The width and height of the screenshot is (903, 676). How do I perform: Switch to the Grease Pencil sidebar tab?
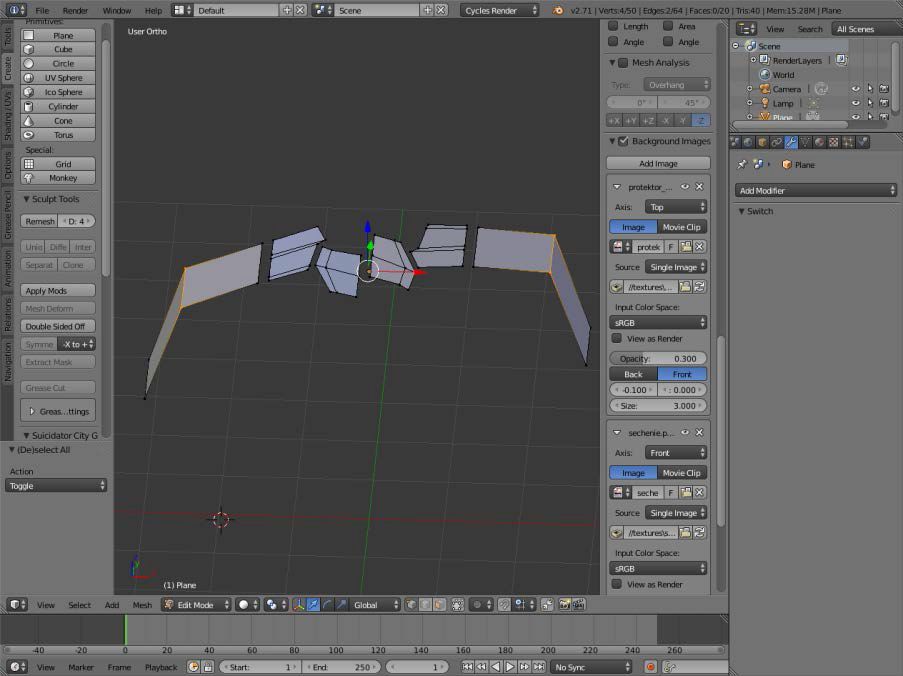pyautogui.click(x=7, y=213)
